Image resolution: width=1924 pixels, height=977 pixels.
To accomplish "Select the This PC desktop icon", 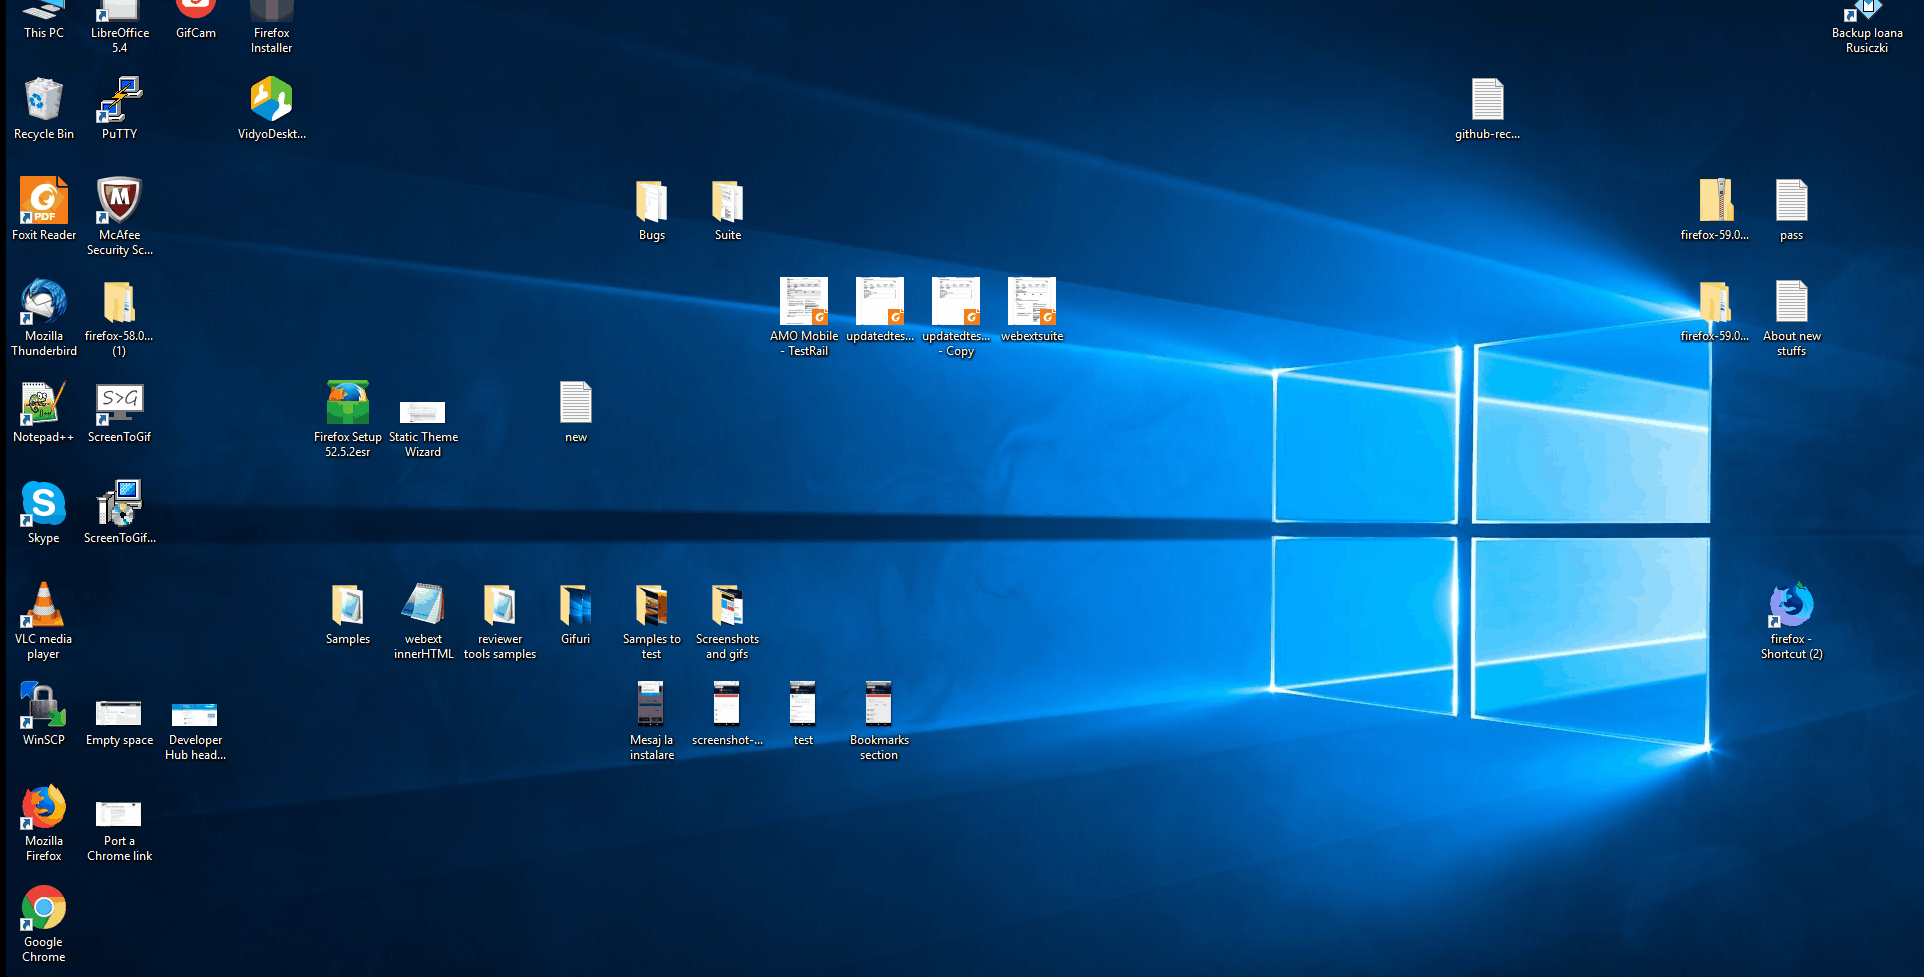I will [x=44, y=20].
